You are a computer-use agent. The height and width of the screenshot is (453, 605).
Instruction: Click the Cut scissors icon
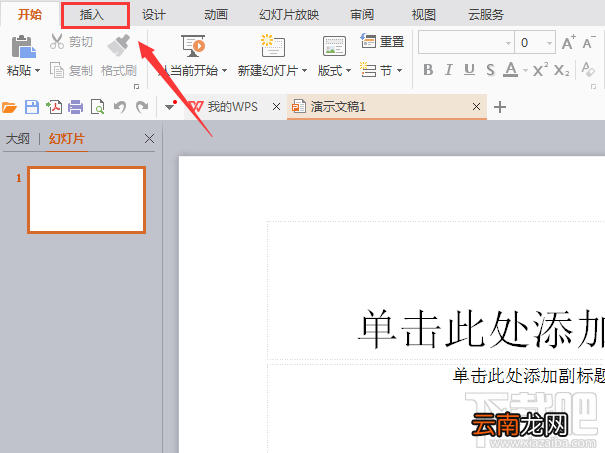point(57,41)
